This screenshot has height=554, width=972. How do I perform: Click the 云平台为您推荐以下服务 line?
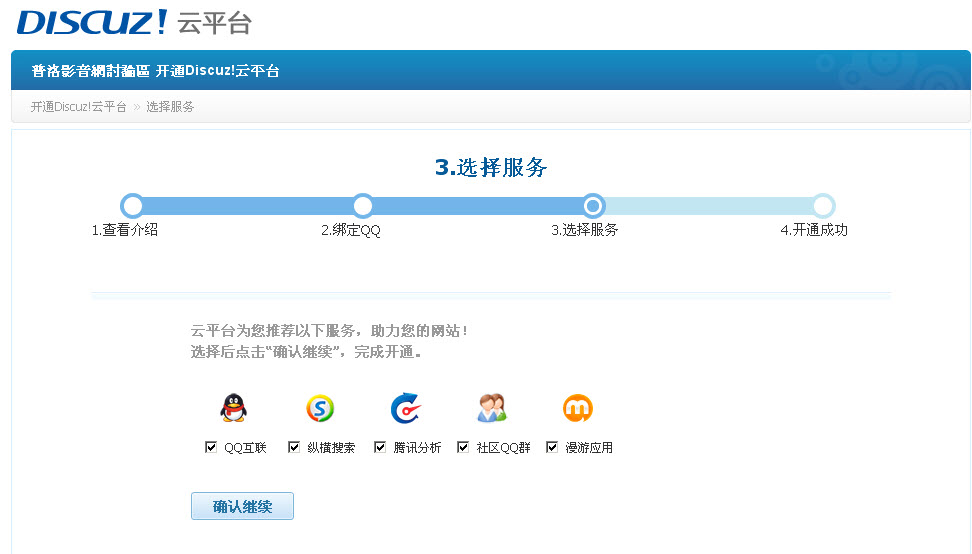pos(329,331)
